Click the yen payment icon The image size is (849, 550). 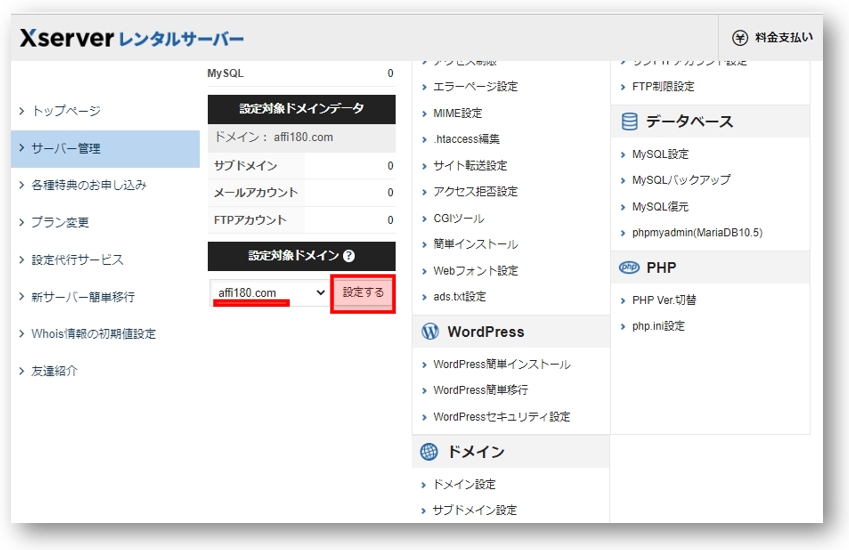point(740,38)
